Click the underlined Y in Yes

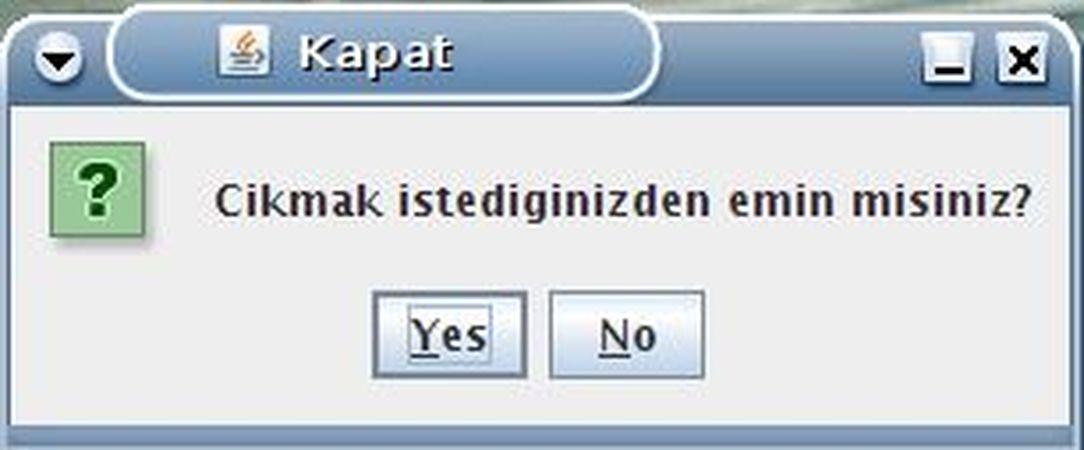coord(425,335)
